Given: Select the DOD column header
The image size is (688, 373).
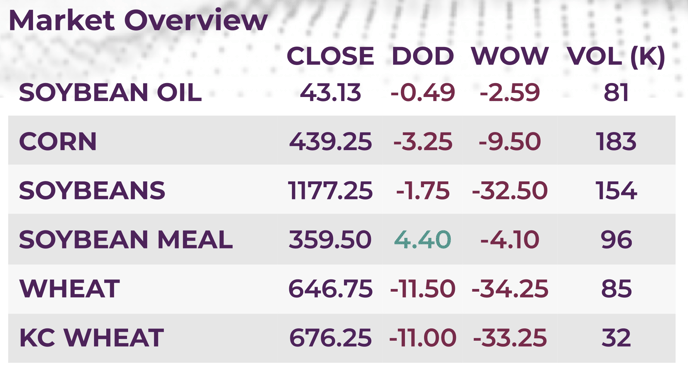Looking at the screenshot, I should (423, 56).
